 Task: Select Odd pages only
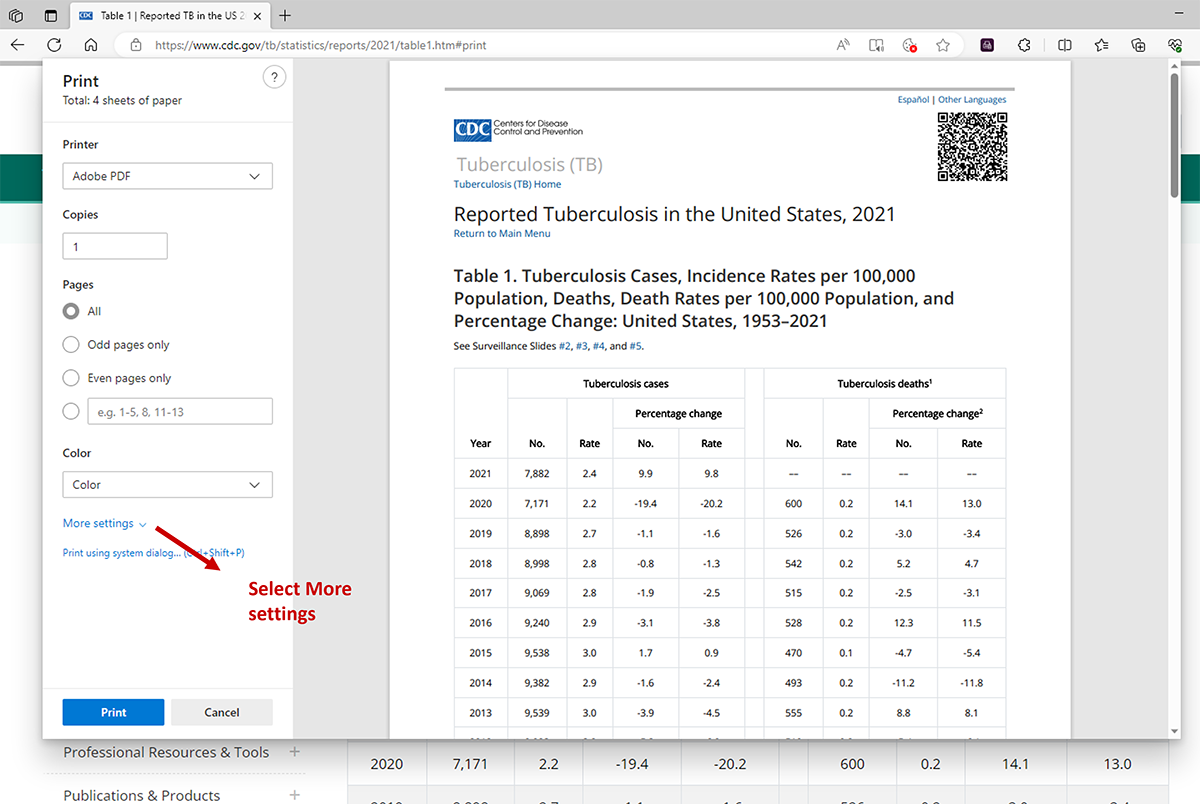click(70, 344)
